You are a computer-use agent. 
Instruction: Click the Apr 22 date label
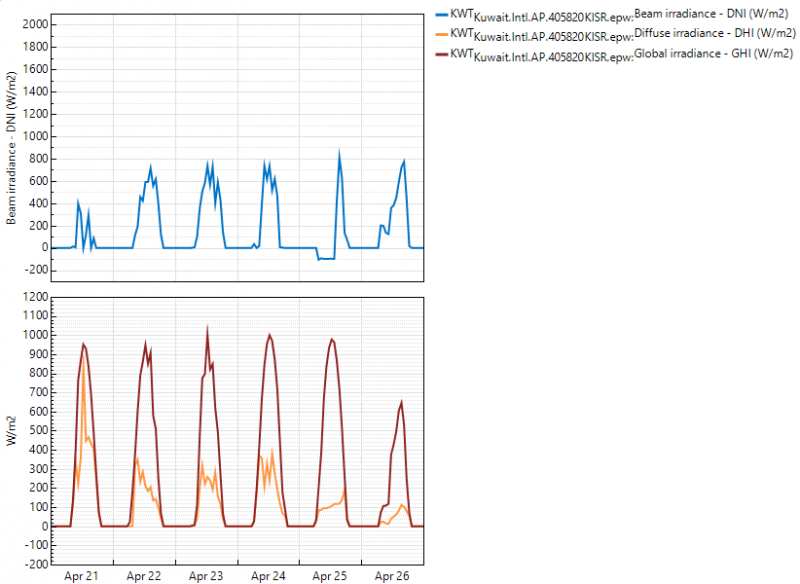(144, 577)
